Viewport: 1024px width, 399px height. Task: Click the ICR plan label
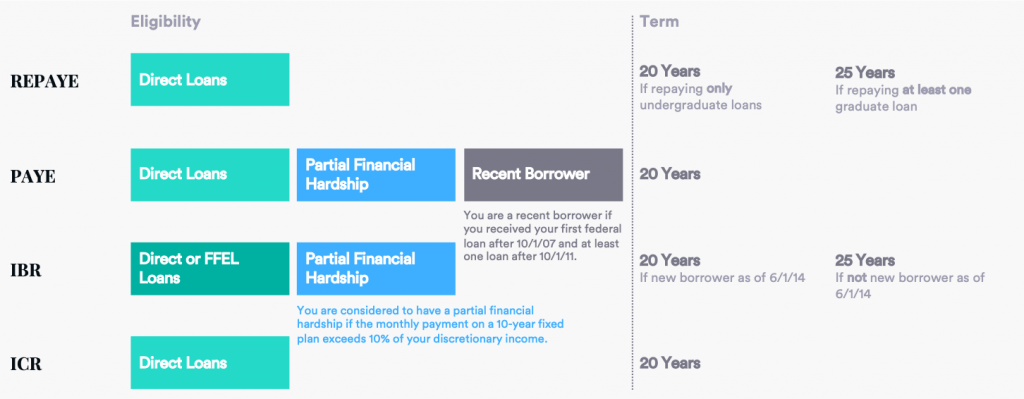(x=26, y=364)
